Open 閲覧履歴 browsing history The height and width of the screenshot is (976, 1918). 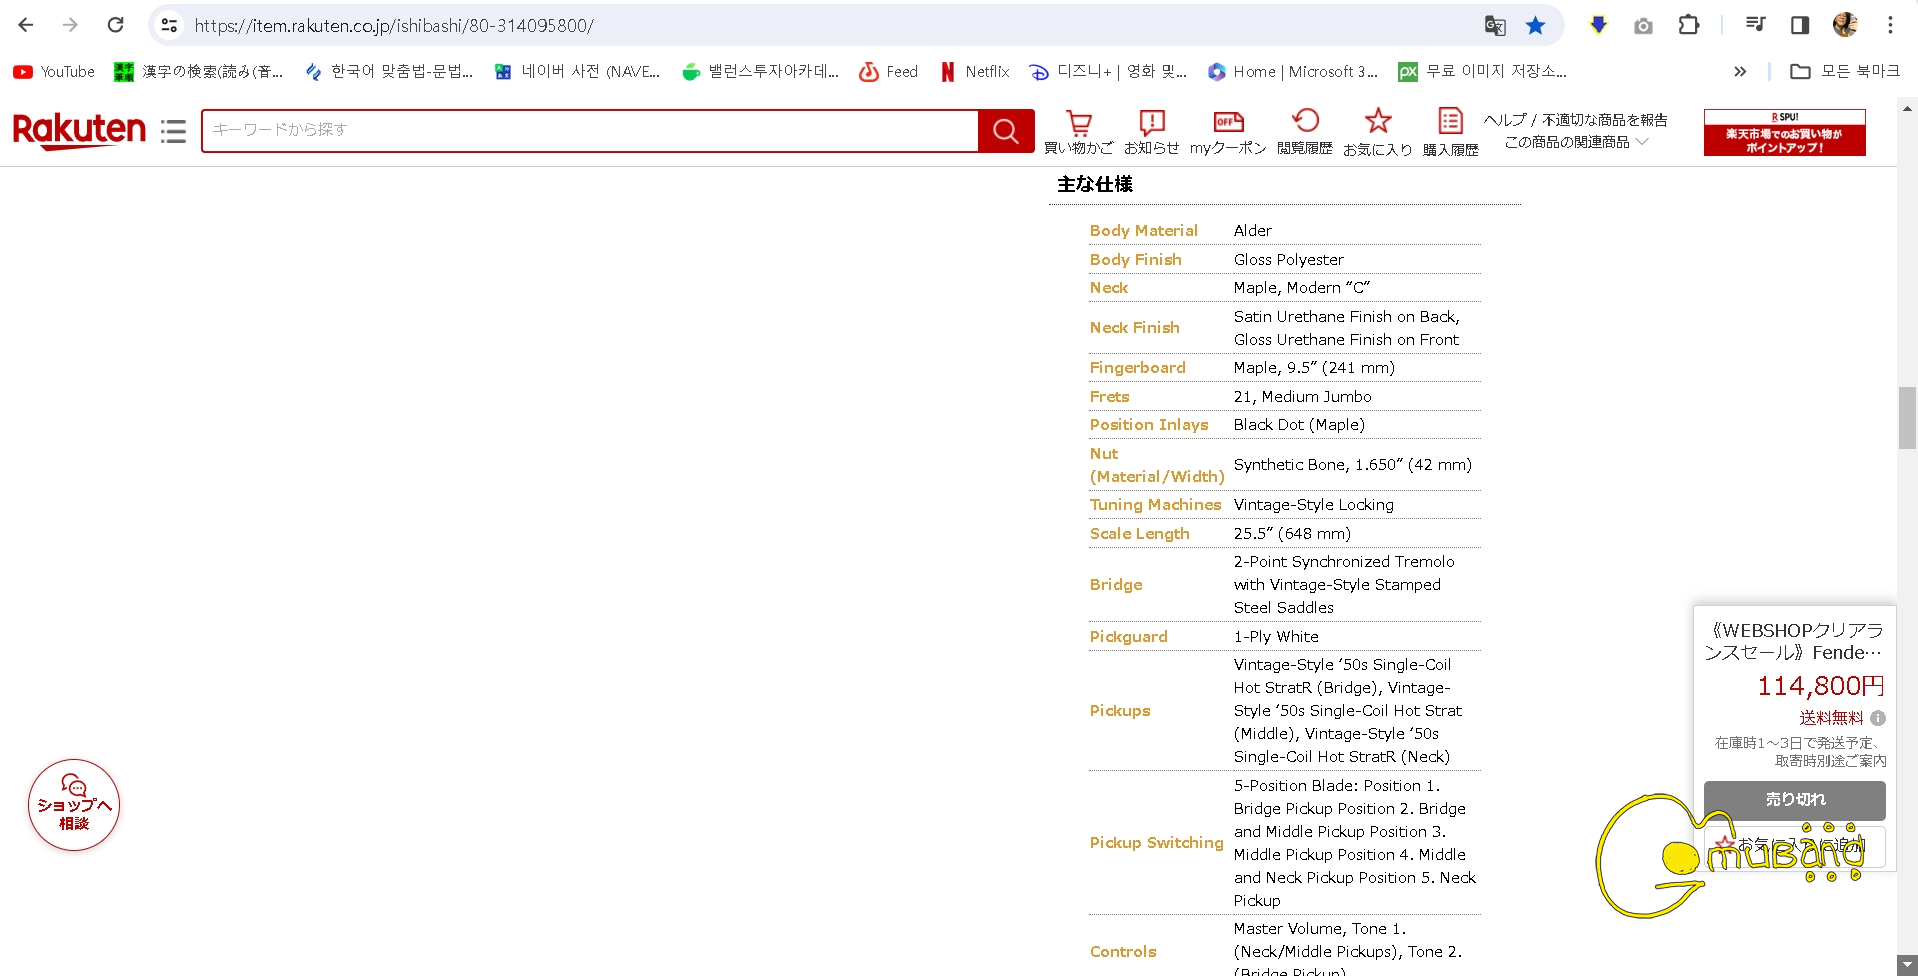click(1305, 132)
